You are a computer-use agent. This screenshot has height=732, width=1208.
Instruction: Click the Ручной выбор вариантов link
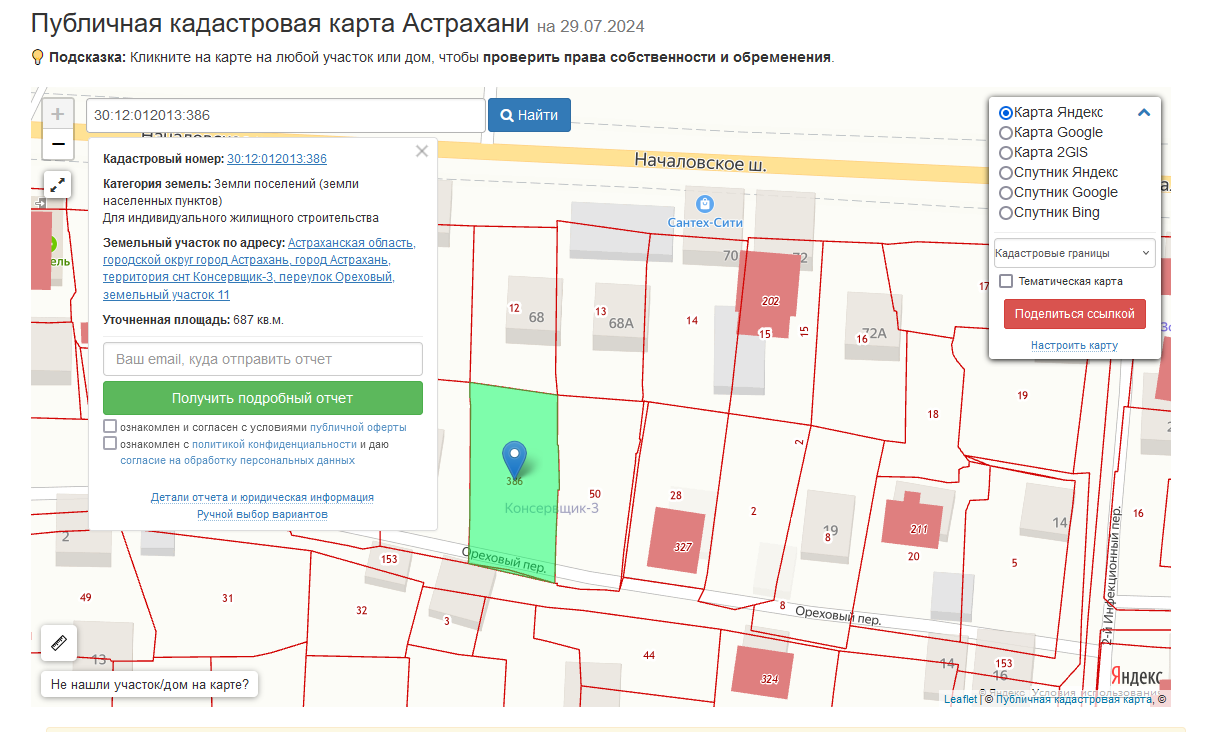coord(262,514)
